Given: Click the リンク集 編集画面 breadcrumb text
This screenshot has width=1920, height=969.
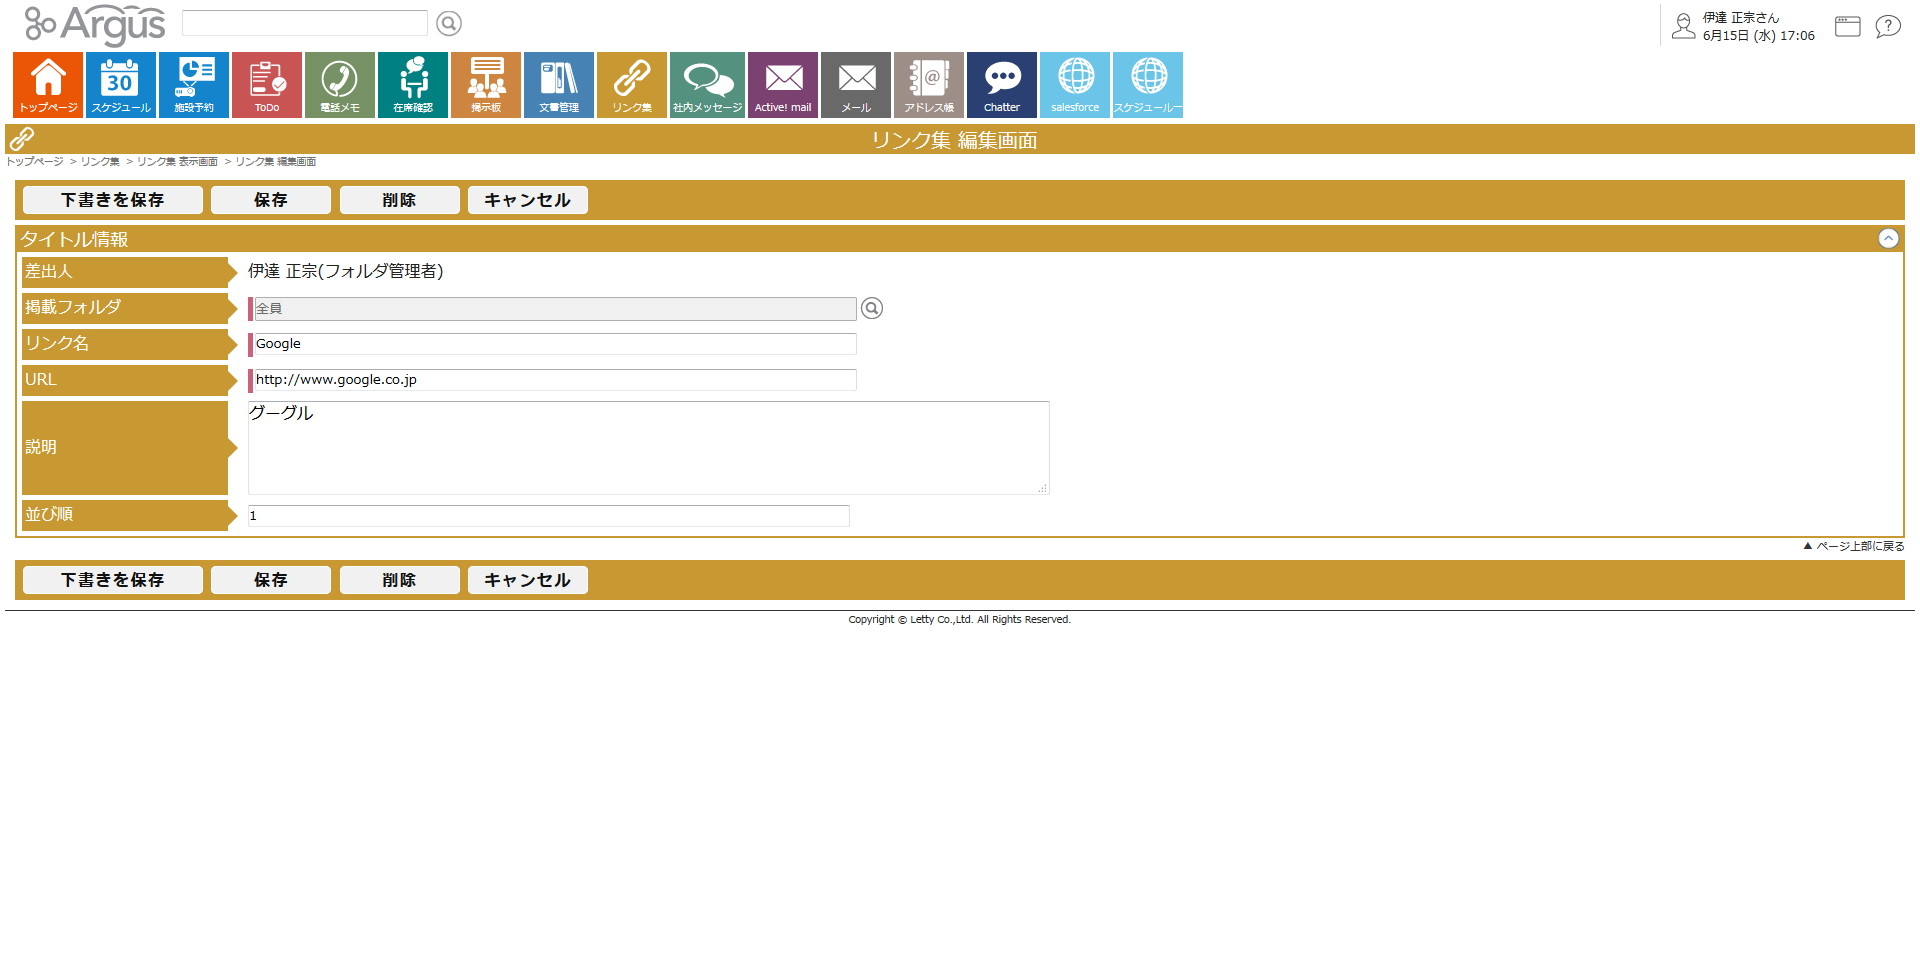Looking at the screenshot, I should (x=276, y=162).
